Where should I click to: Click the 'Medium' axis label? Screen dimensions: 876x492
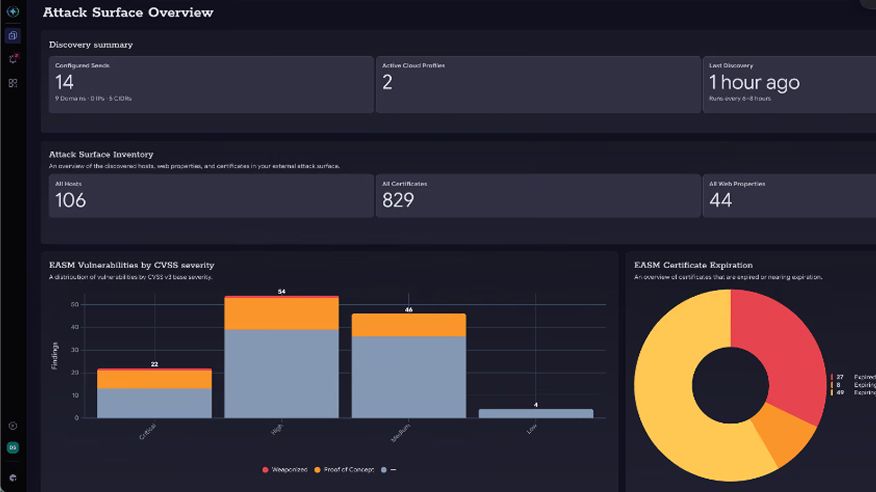(401, 433)
